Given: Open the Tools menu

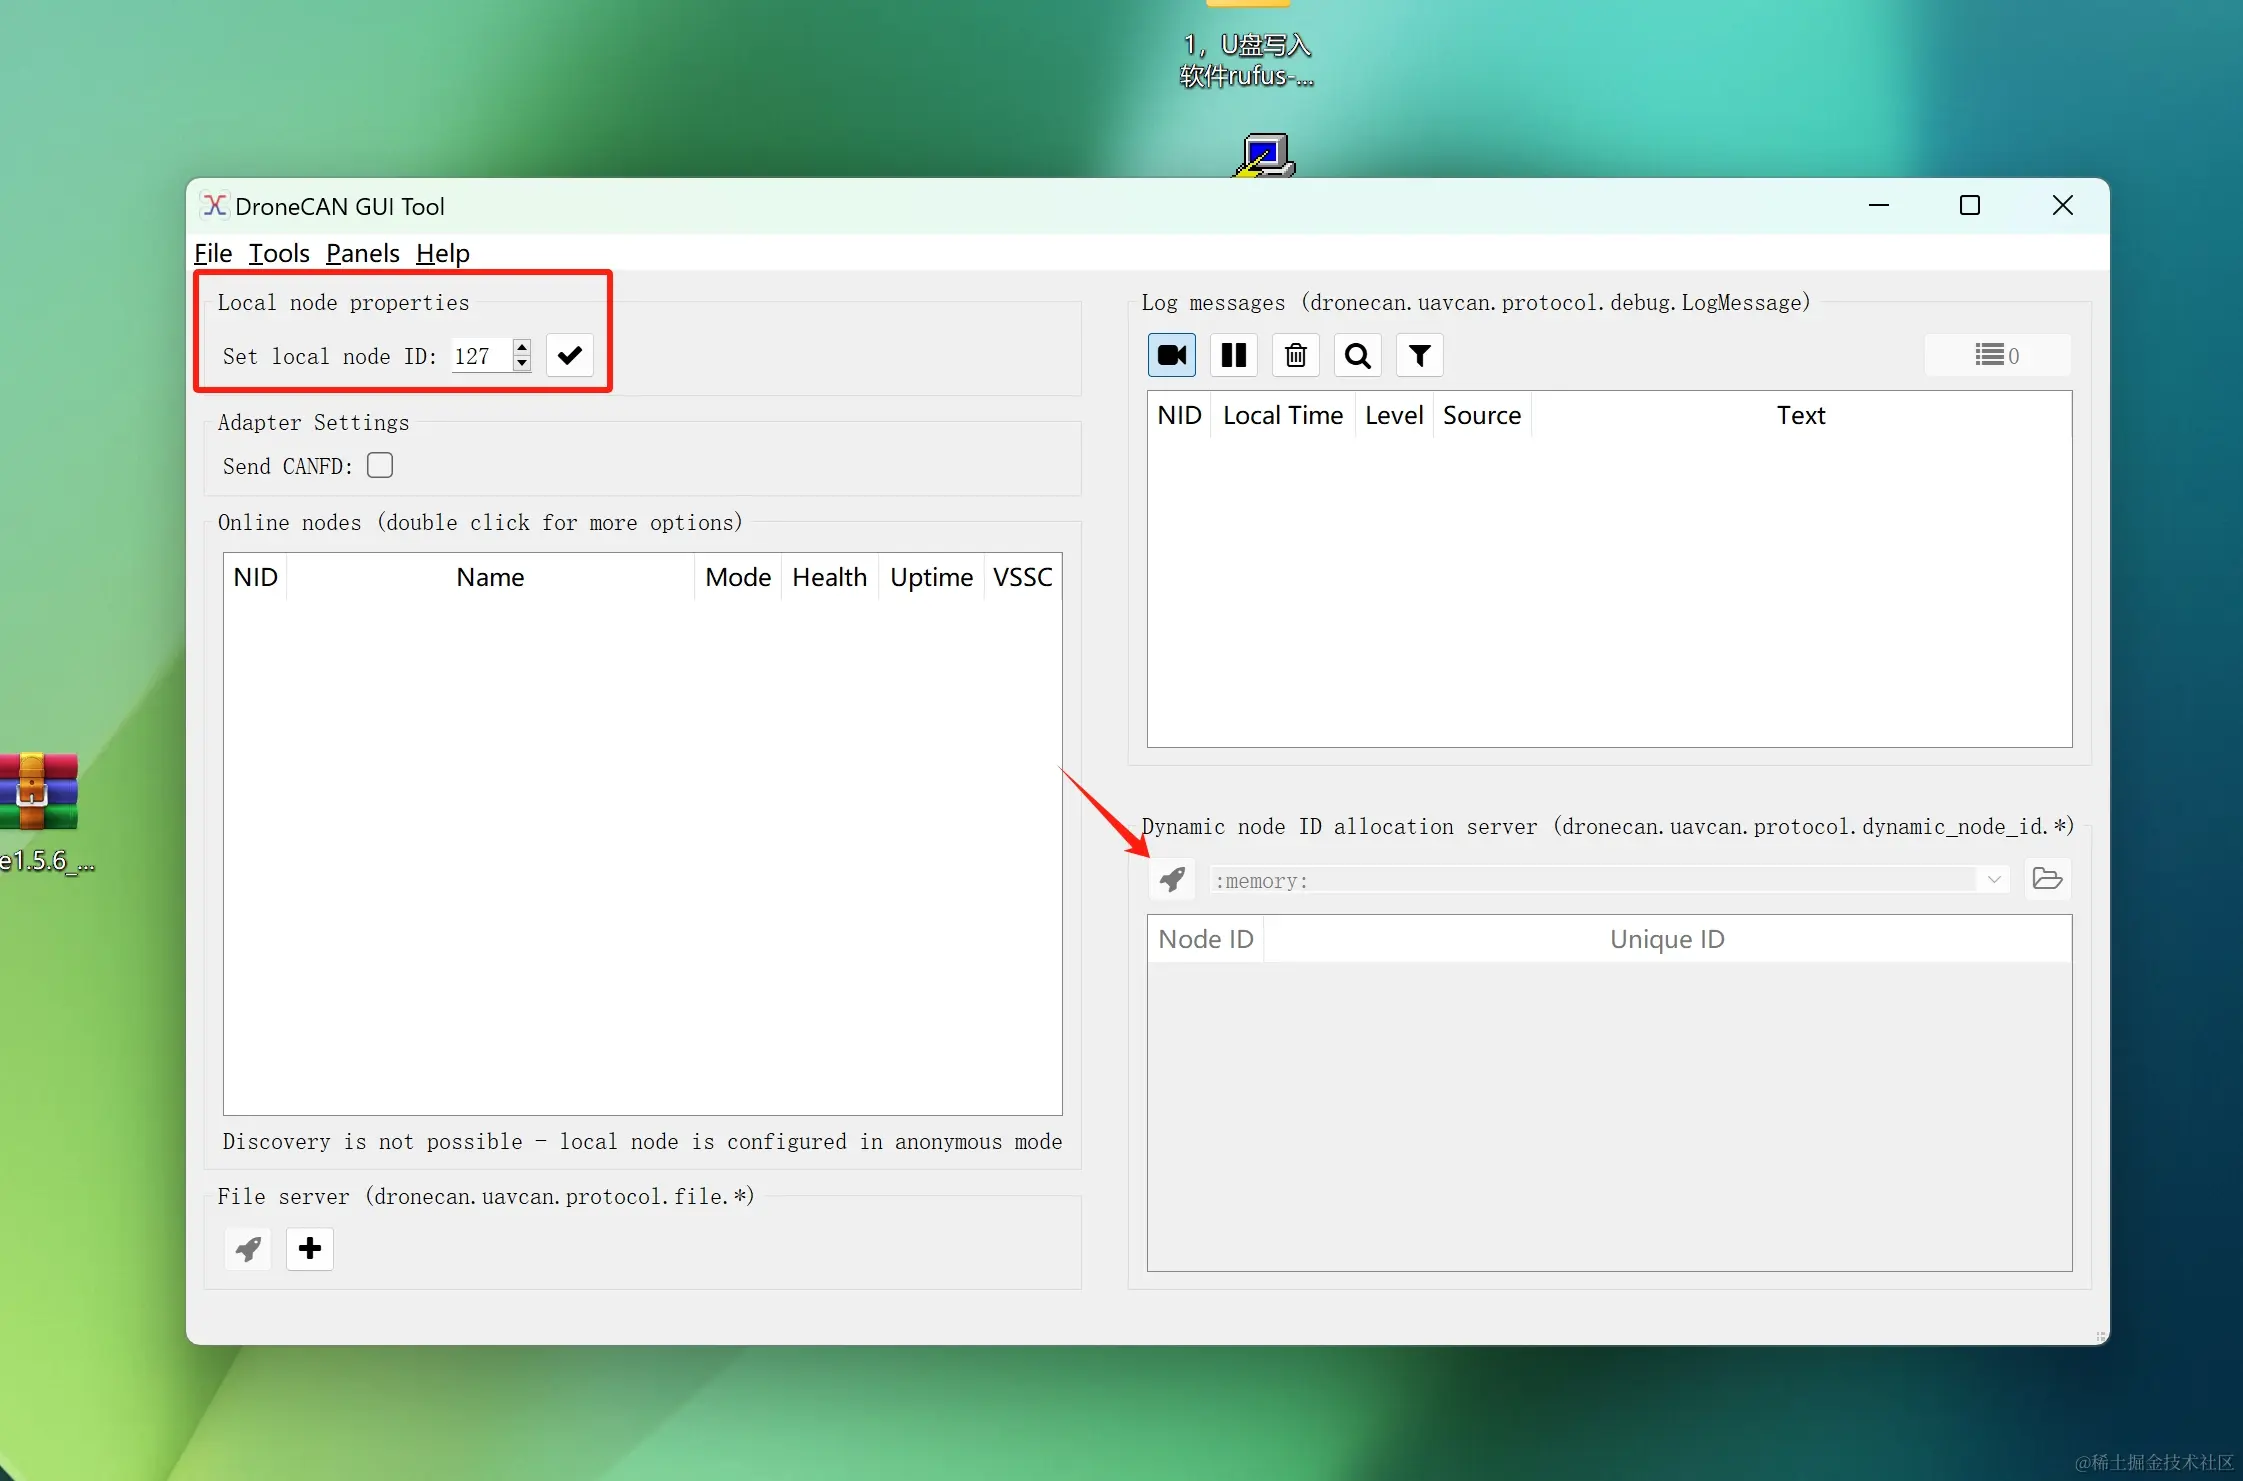Looking at the screenshot, I should [279, 253].
